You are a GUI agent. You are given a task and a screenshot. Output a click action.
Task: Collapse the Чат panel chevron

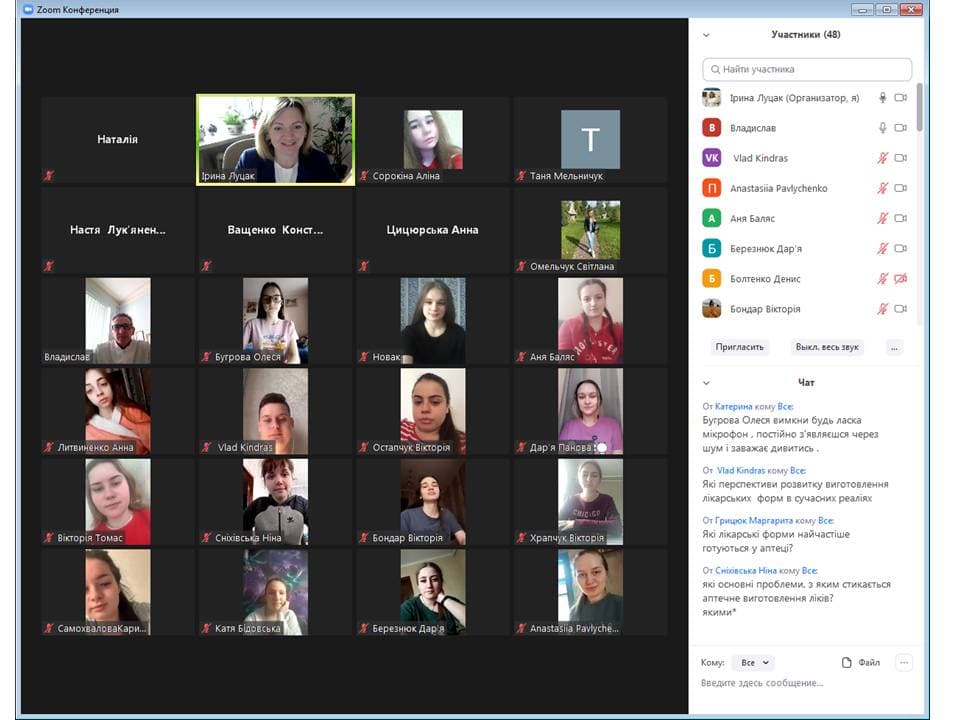click(x=706, y=383)
